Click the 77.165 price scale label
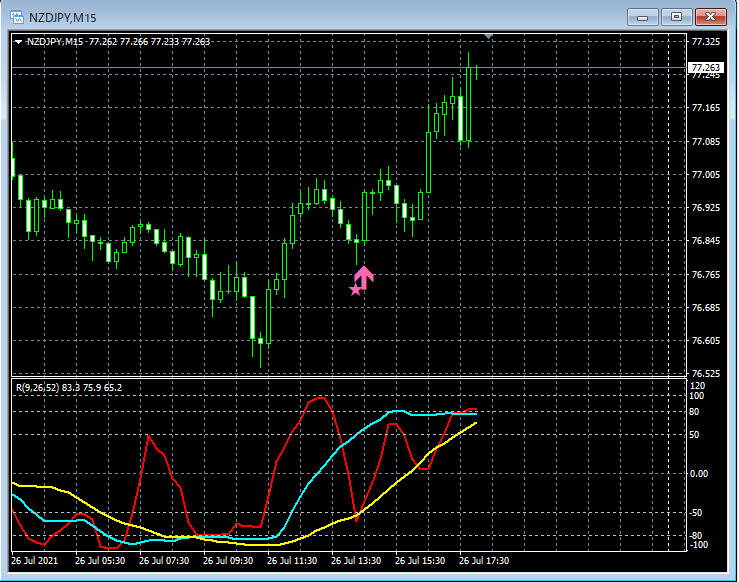The image size is (739, 582). tap(706, 108)
